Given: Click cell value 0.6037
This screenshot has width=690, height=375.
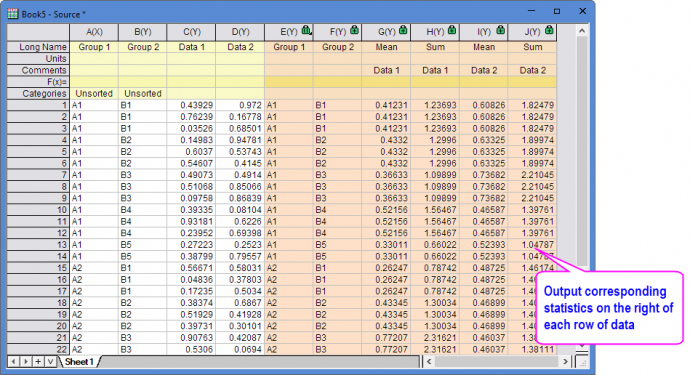Looking at the screenshot, I should click(x=191, y=151).
